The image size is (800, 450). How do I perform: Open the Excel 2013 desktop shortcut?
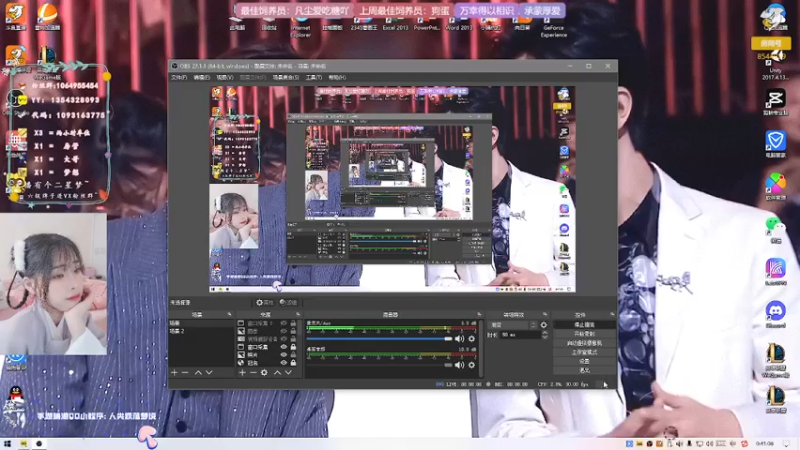395,24
